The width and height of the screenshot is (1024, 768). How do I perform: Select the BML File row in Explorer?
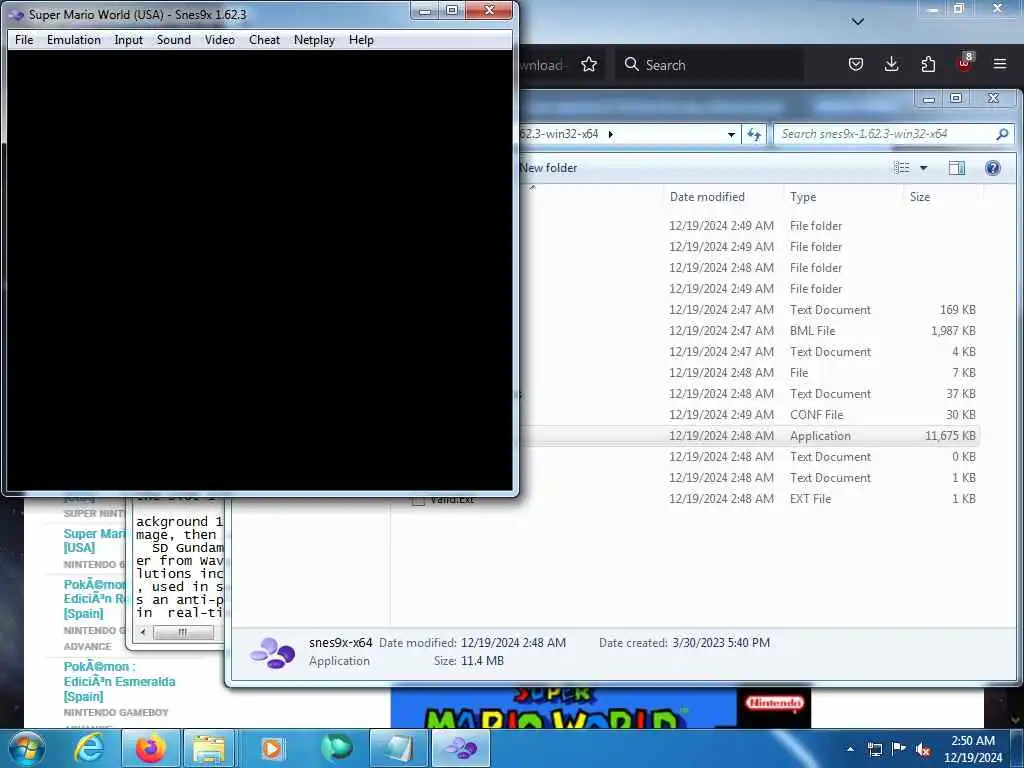point(750,330)
